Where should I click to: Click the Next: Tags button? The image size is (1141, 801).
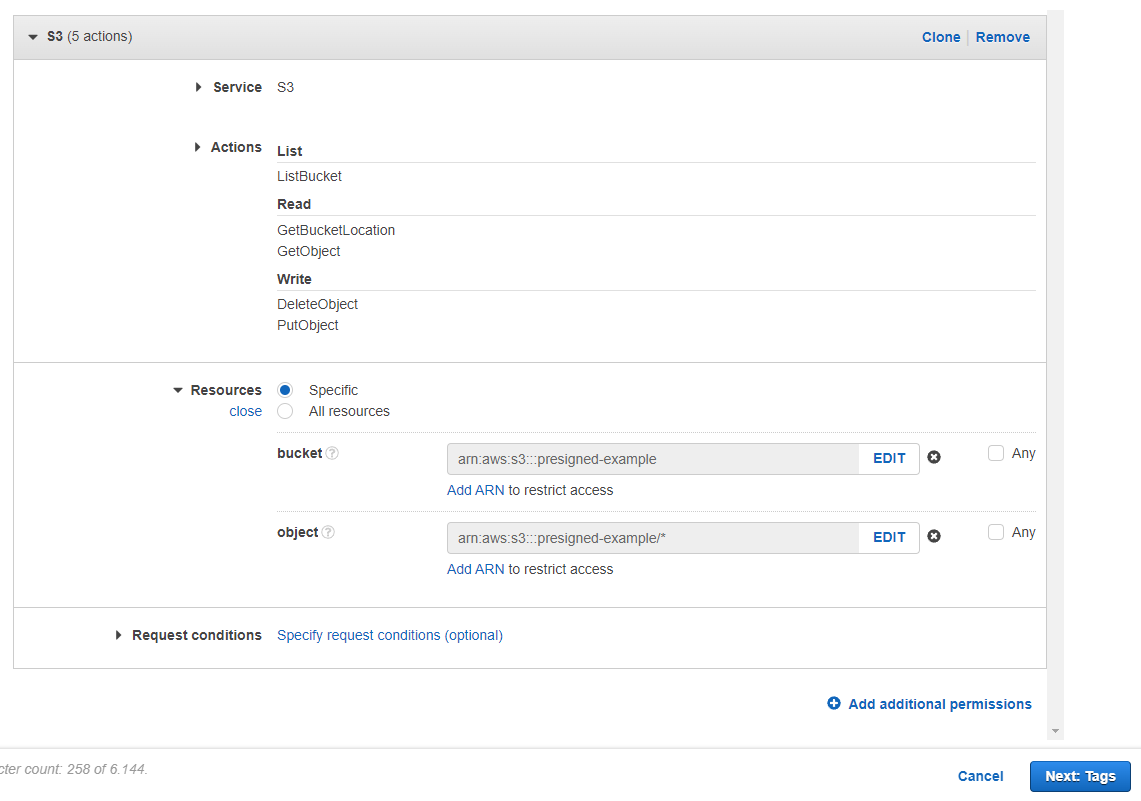coord(1079,776)
